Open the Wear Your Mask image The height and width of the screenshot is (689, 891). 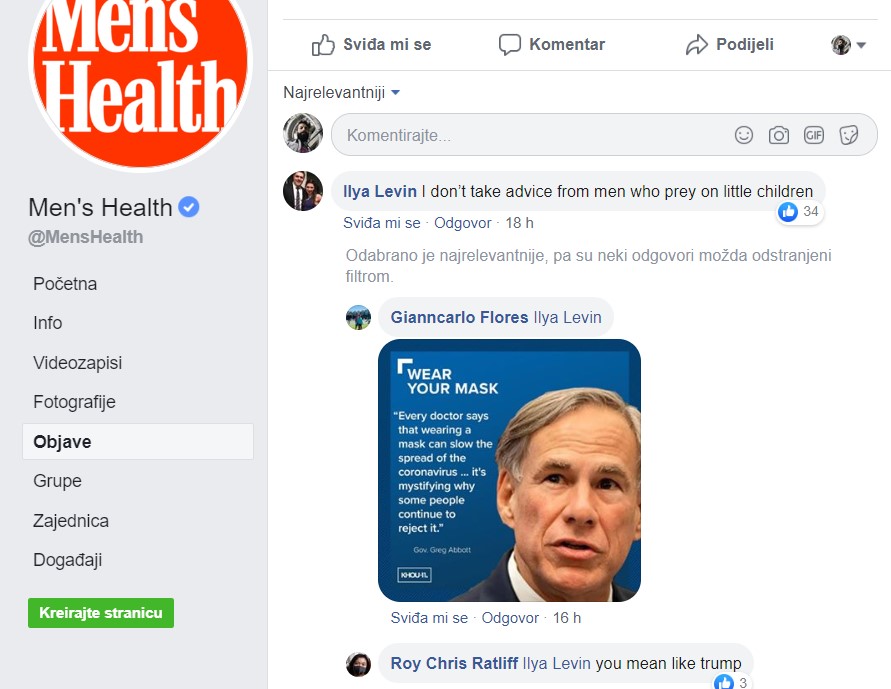pos(509,470)
